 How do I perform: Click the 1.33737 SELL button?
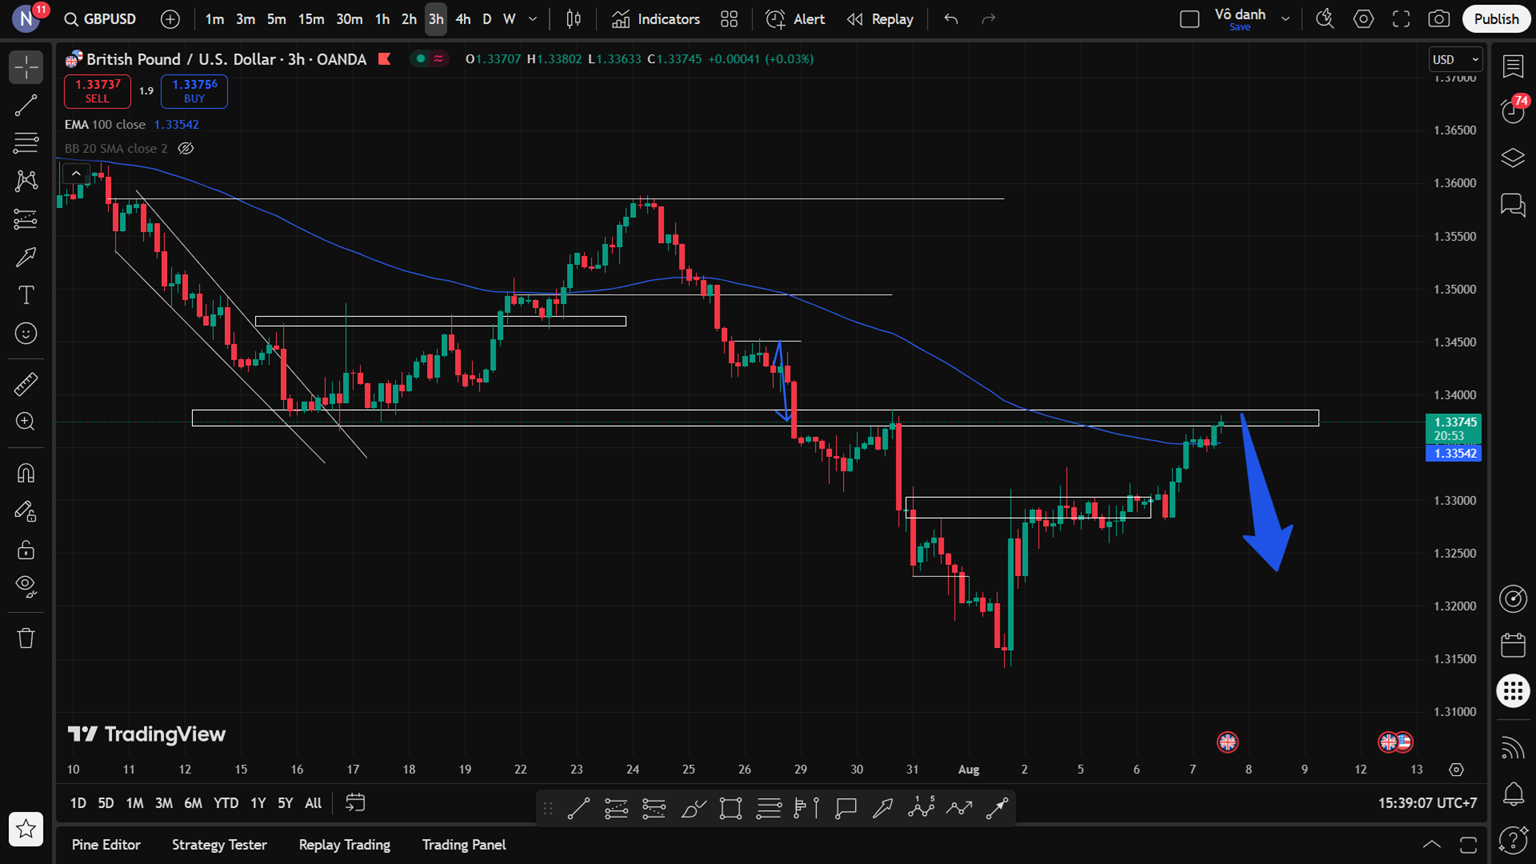click(x=97, y=91)
